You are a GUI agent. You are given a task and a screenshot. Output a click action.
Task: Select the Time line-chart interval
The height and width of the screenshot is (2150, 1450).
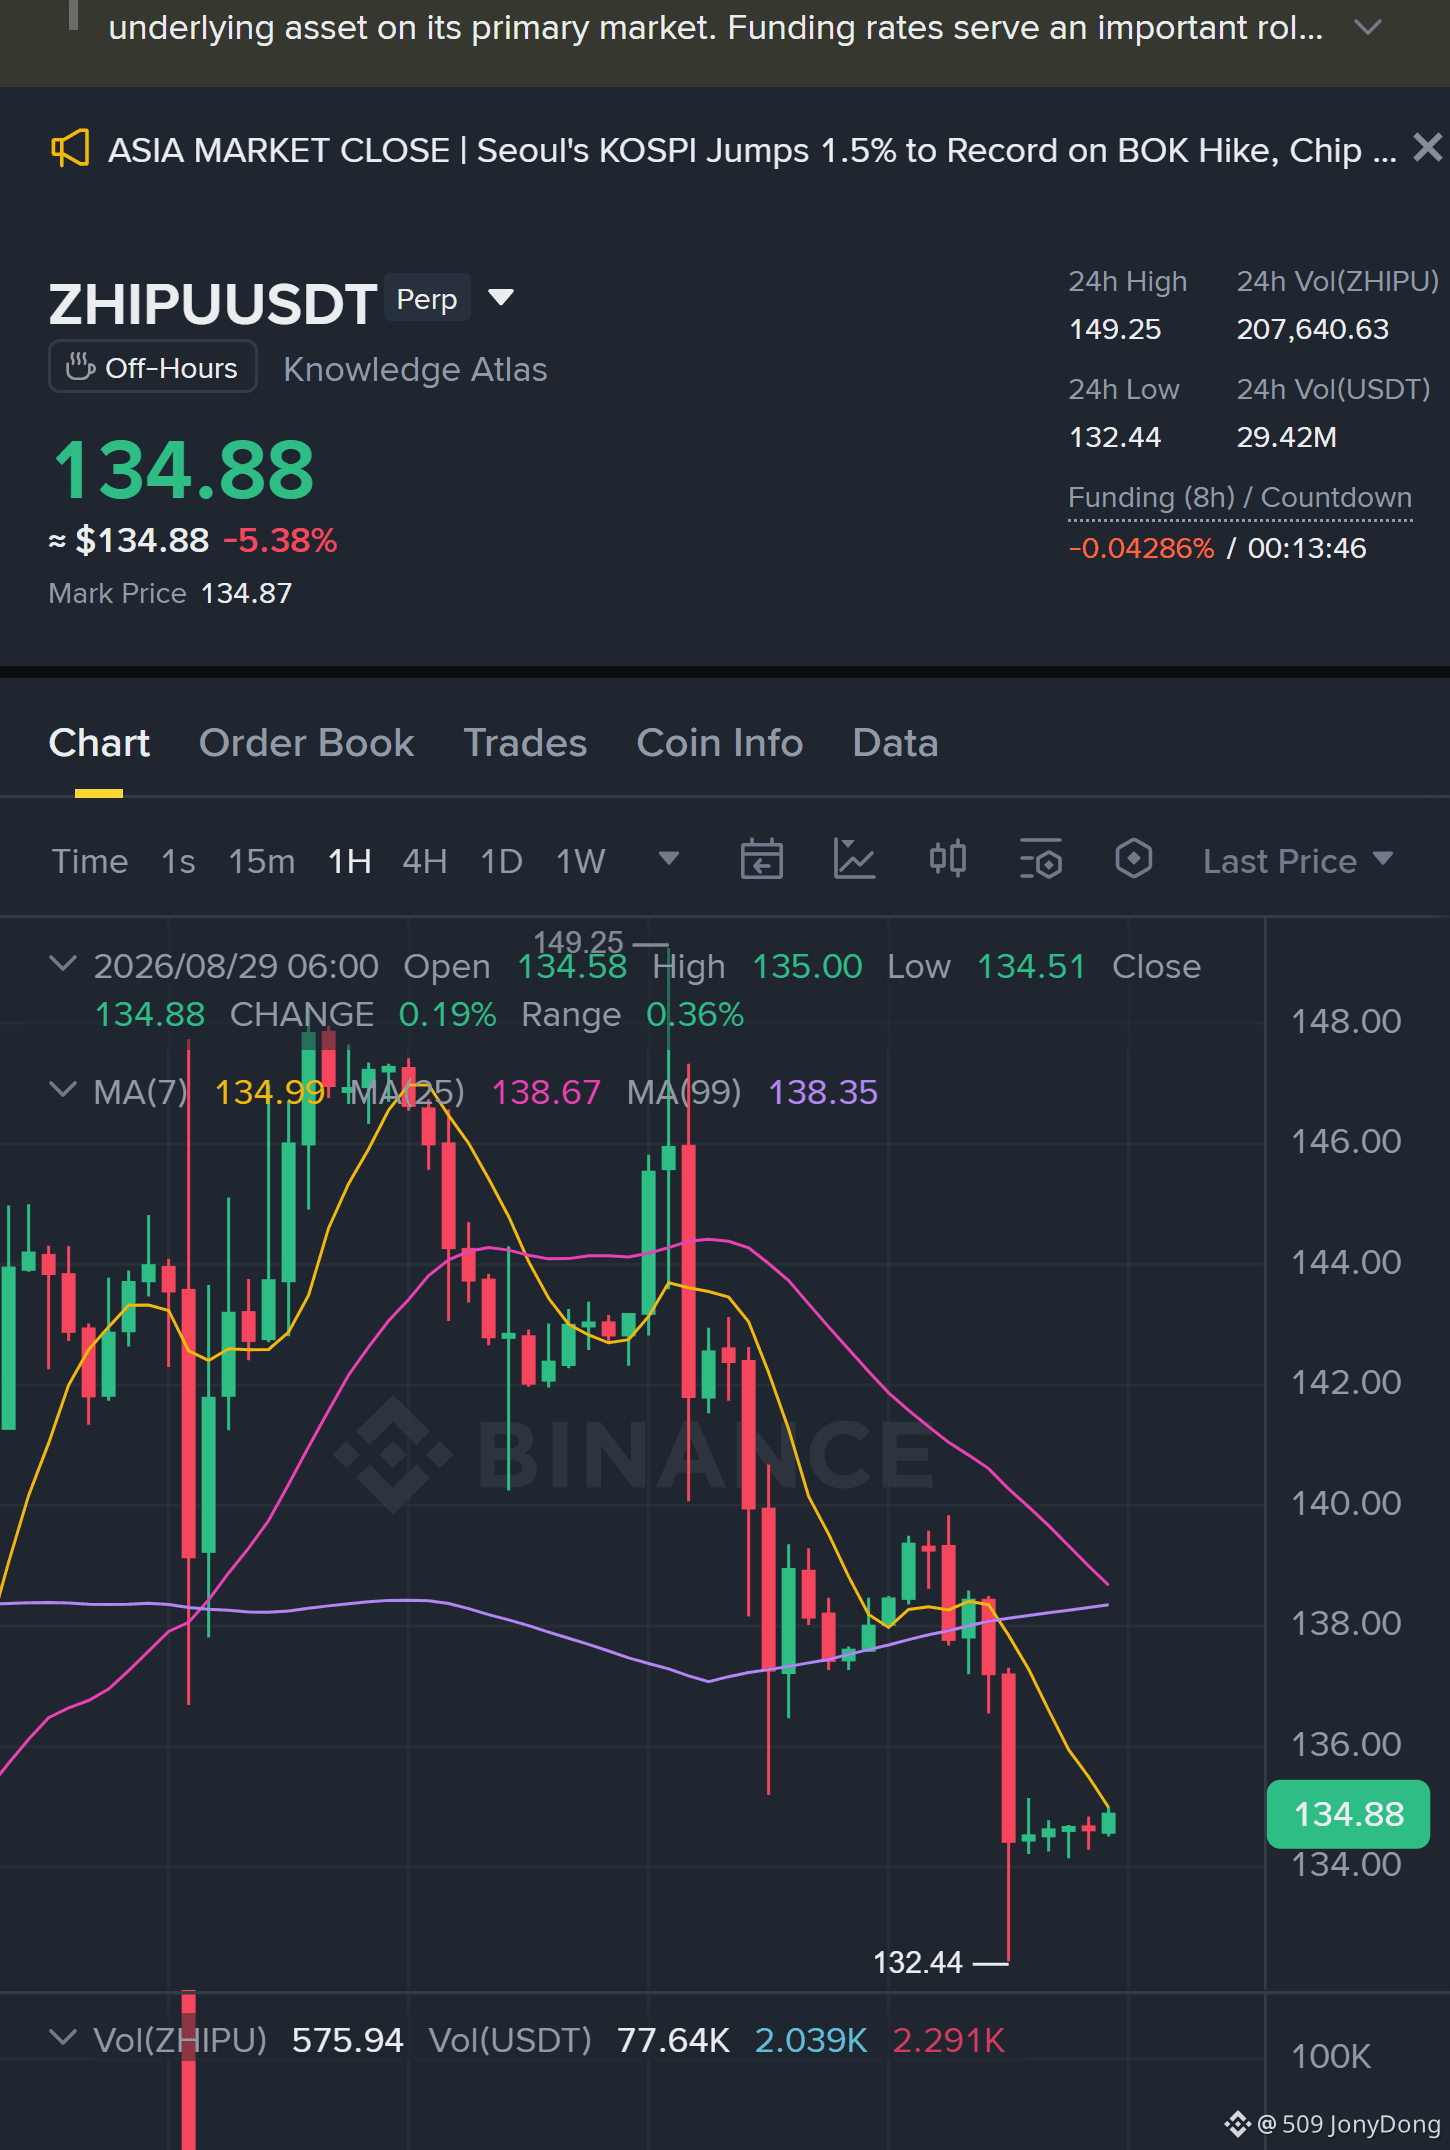pos(90,861)
